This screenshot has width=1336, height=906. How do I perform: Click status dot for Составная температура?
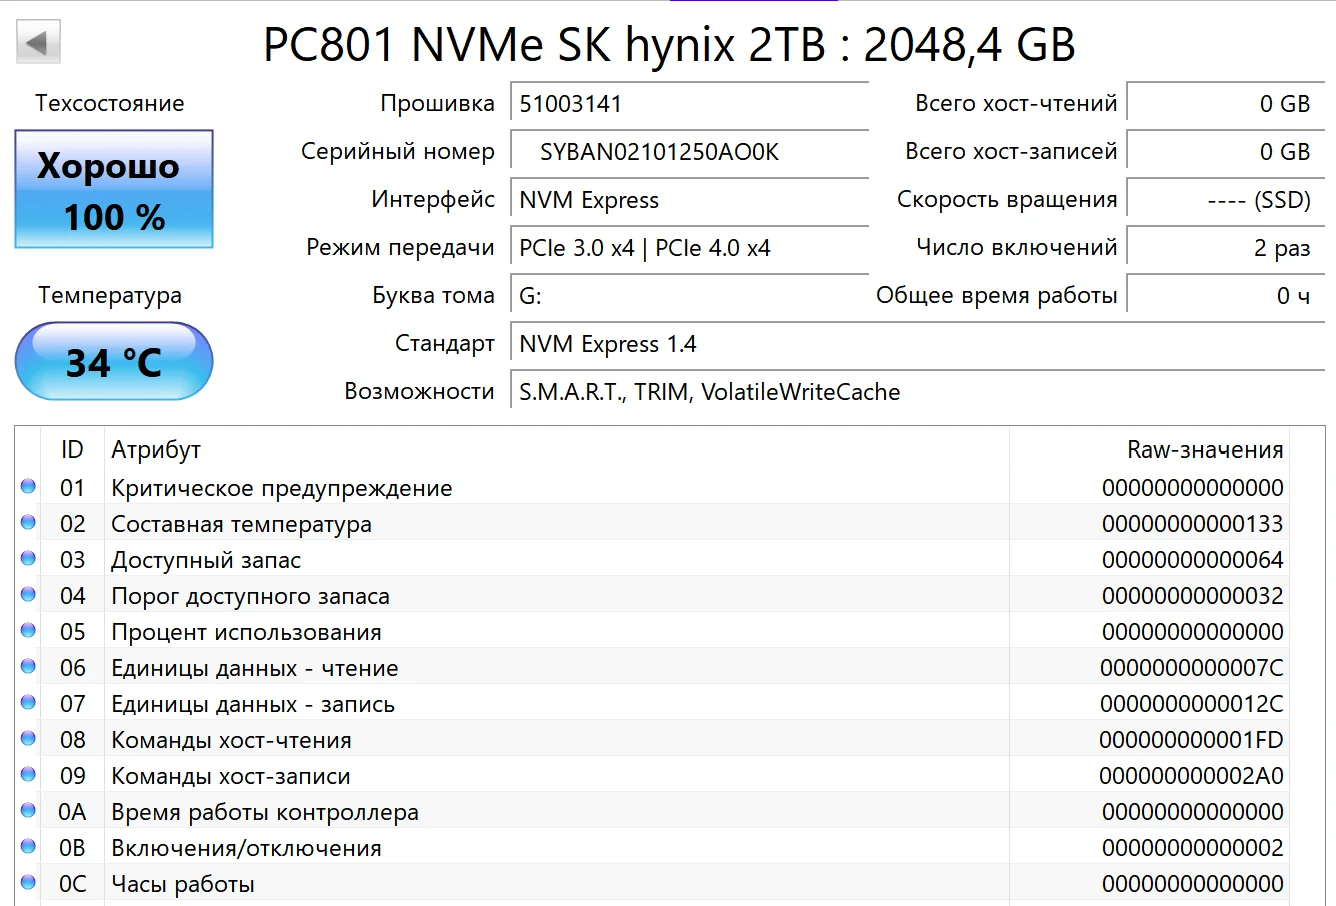[28, 523]
